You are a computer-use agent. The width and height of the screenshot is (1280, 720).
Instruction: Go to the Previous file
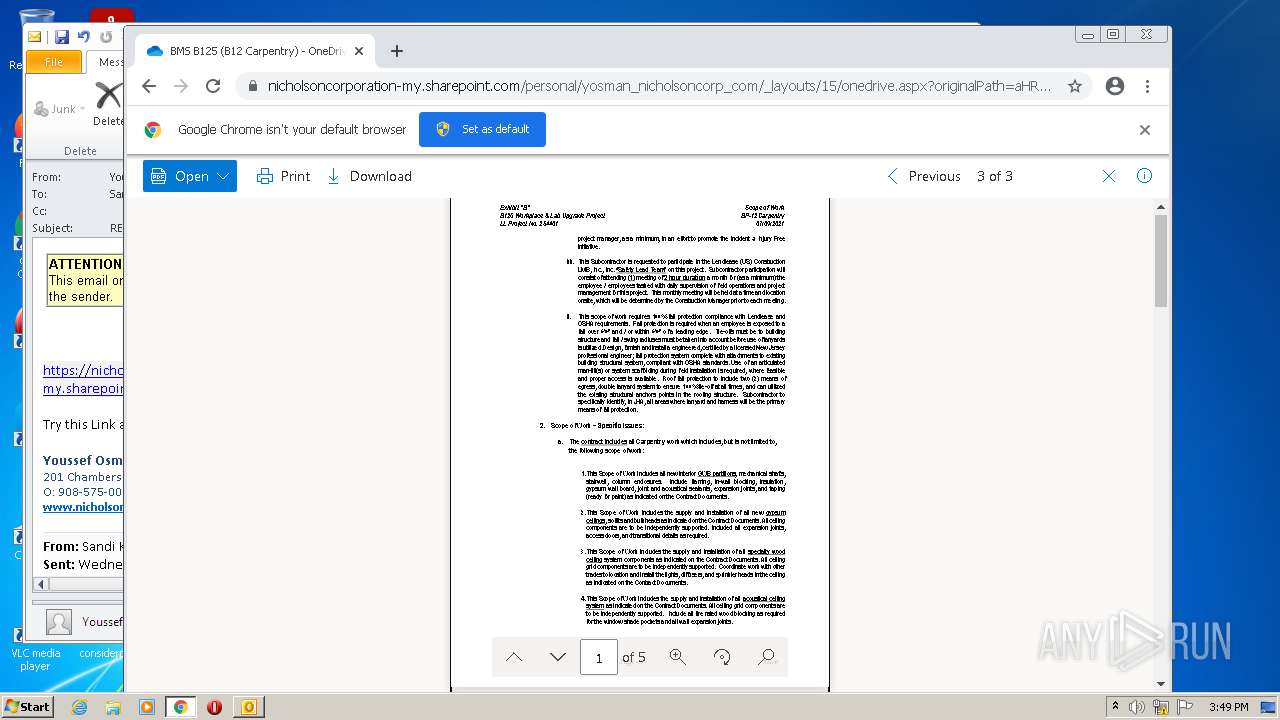tap(923, 176)
